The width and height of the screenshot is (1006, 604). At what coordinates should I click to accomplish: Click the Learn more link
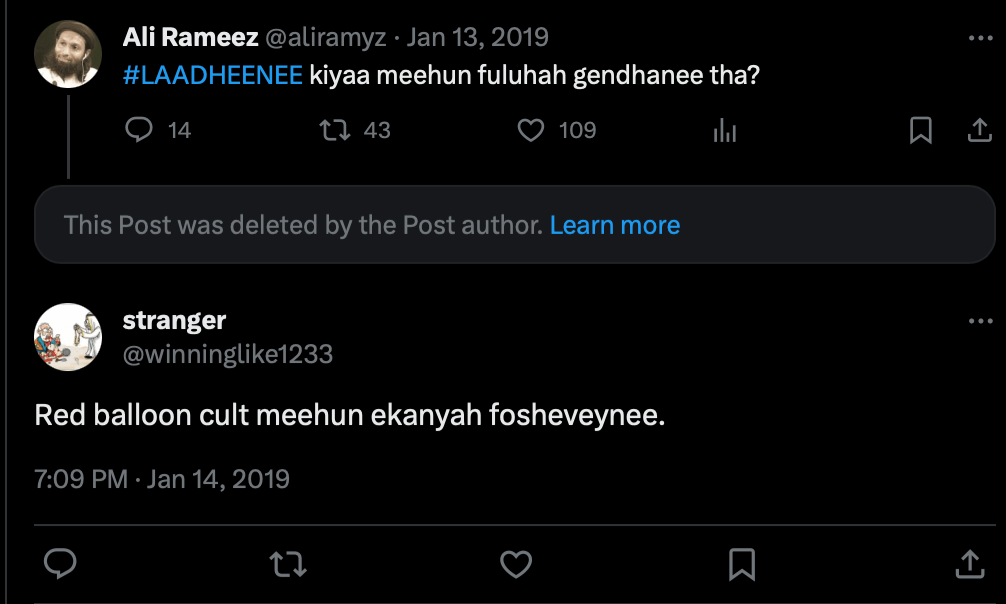(614, 225)
